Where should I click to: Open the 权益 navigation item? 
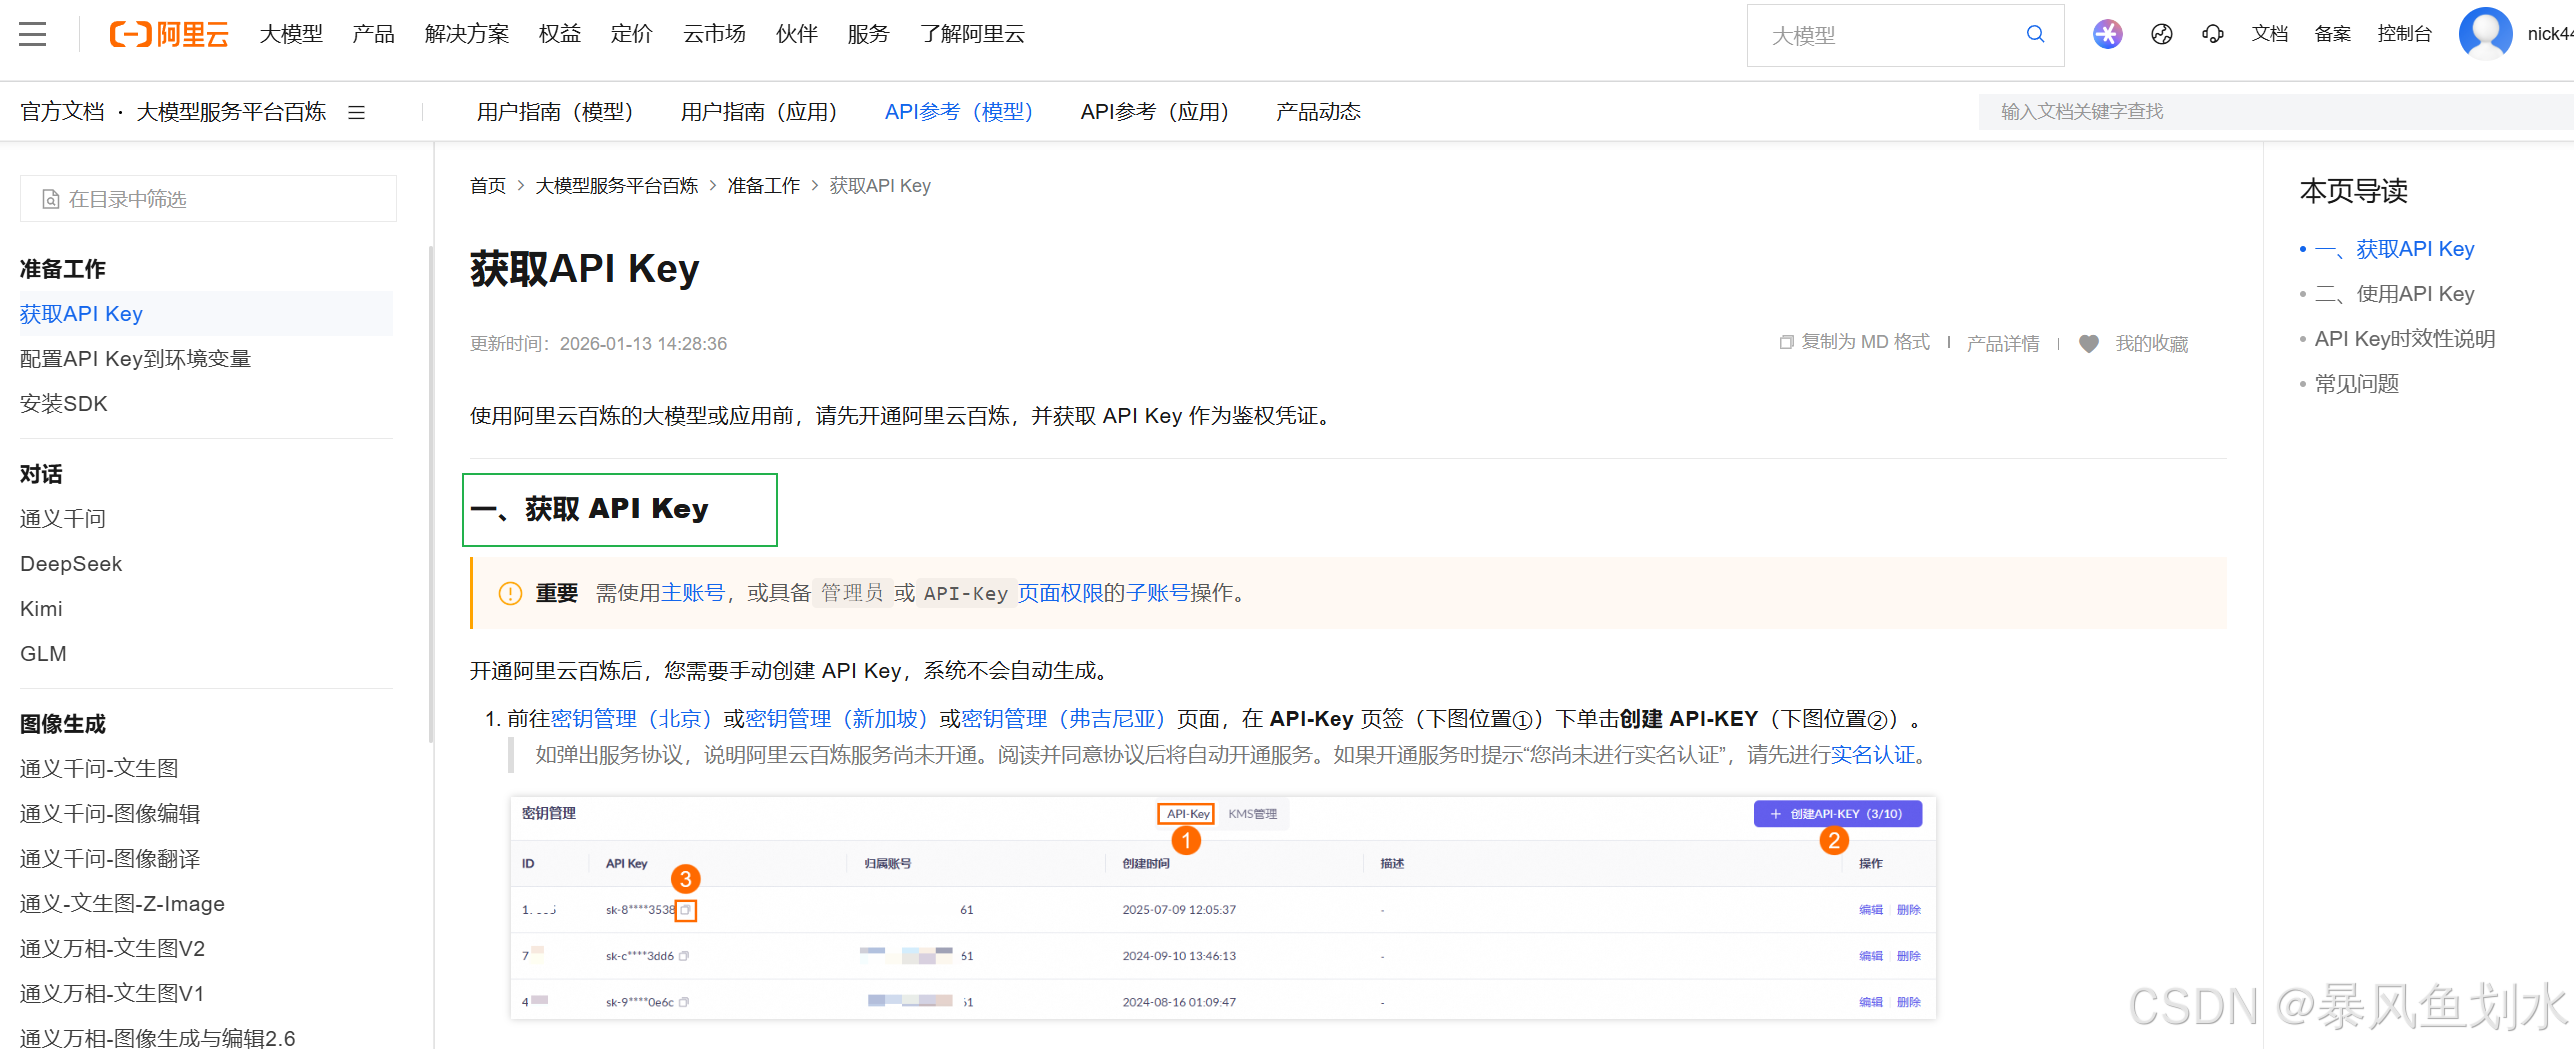click(560, 34)
